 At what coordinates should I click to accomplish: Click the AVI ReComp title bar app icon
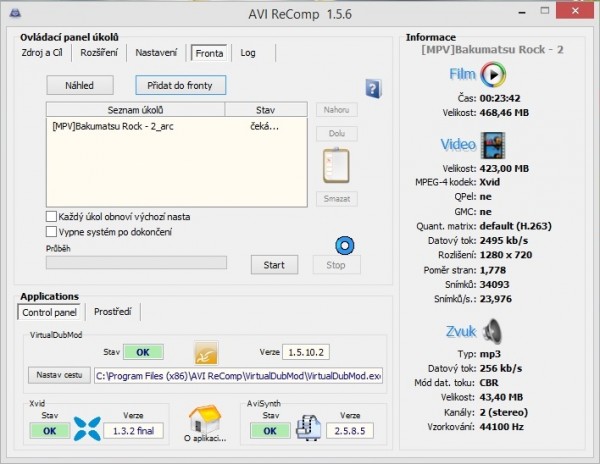tap(15, 13)
